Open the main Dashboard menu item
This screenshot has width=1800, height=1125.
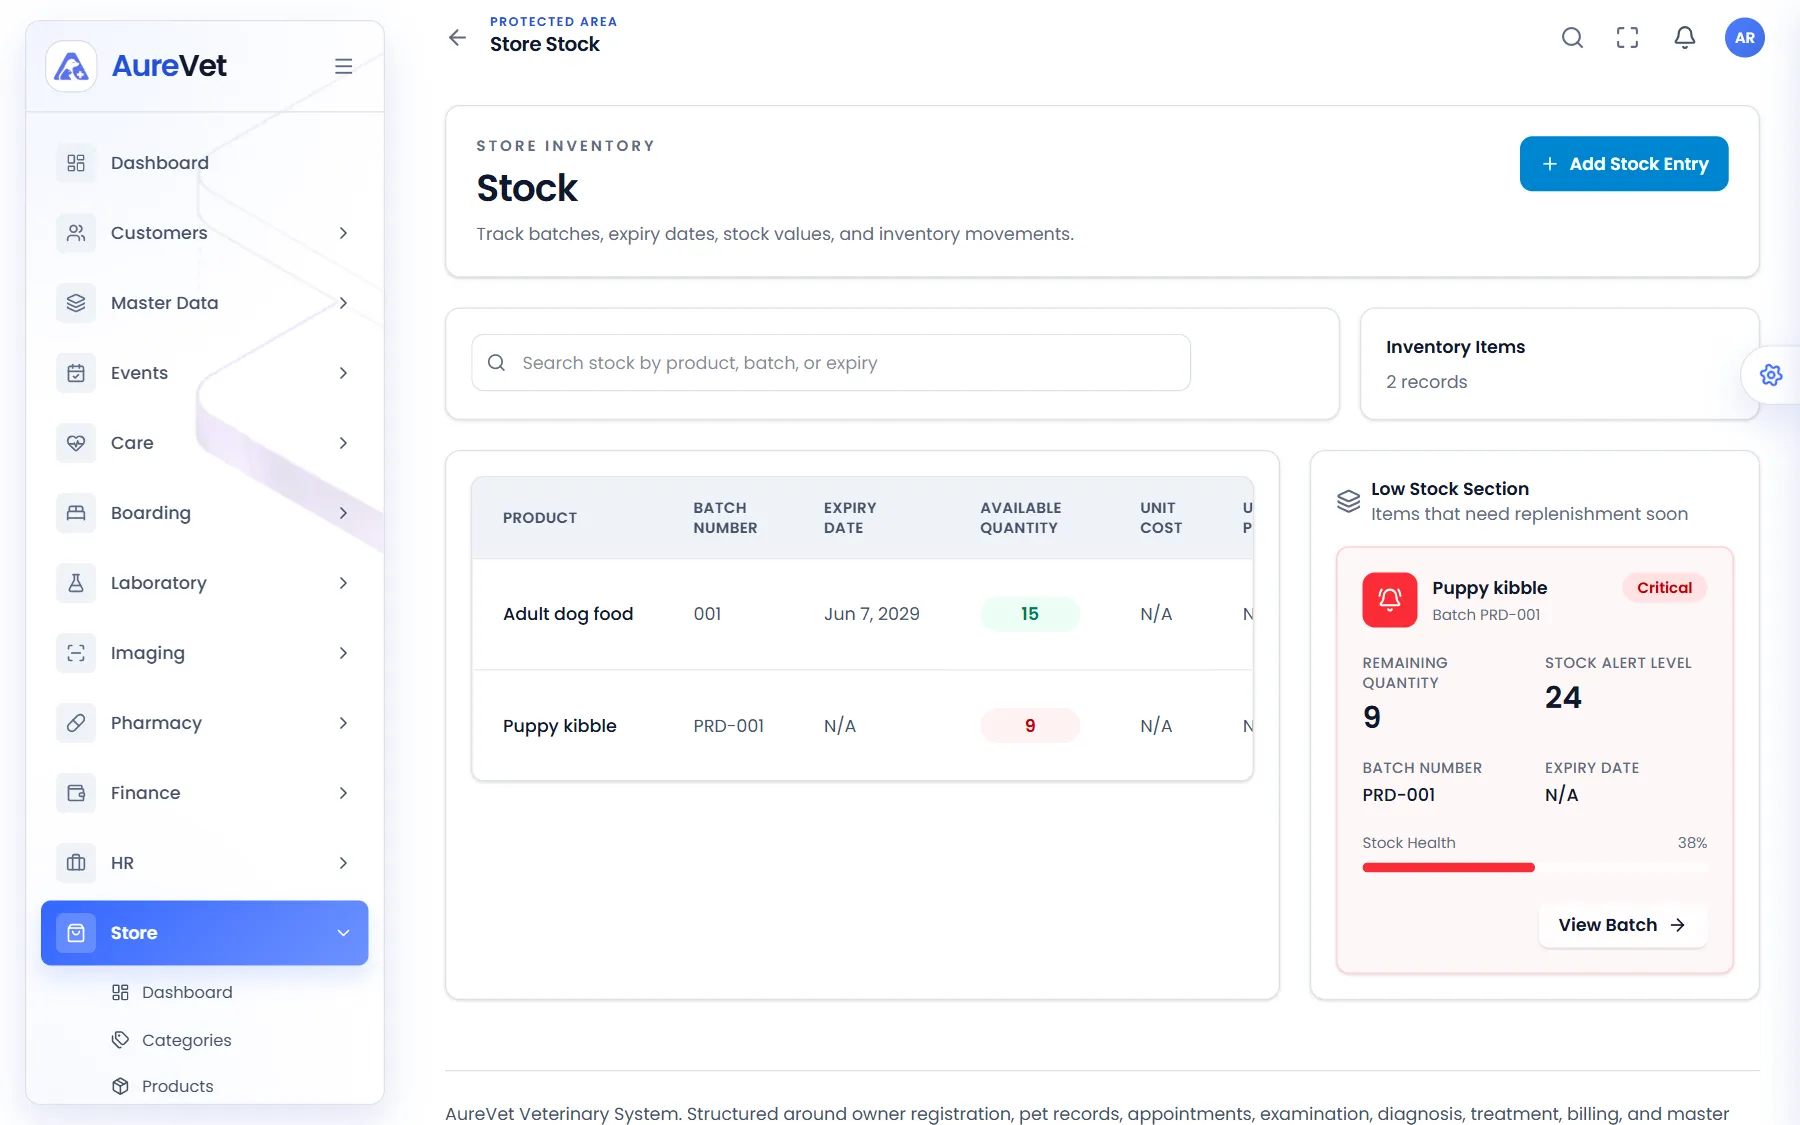[x=204, y=163]
